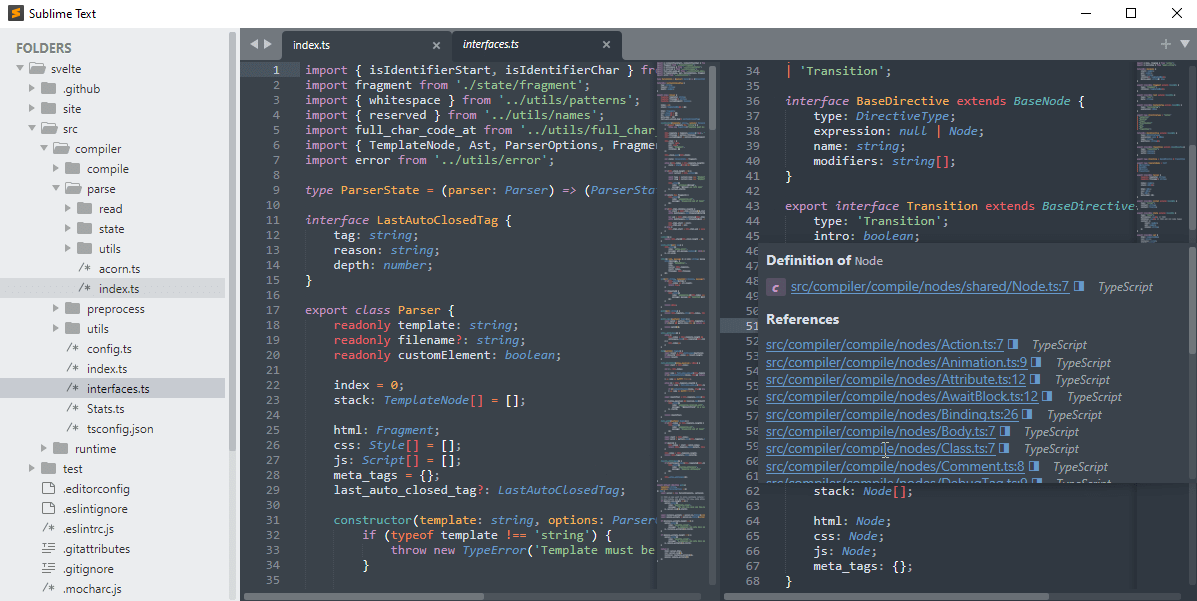Open the tab list dropdown arrow
Image resolution: width=1197 pixels, height=601 pixels.
tap(1185, 44)
